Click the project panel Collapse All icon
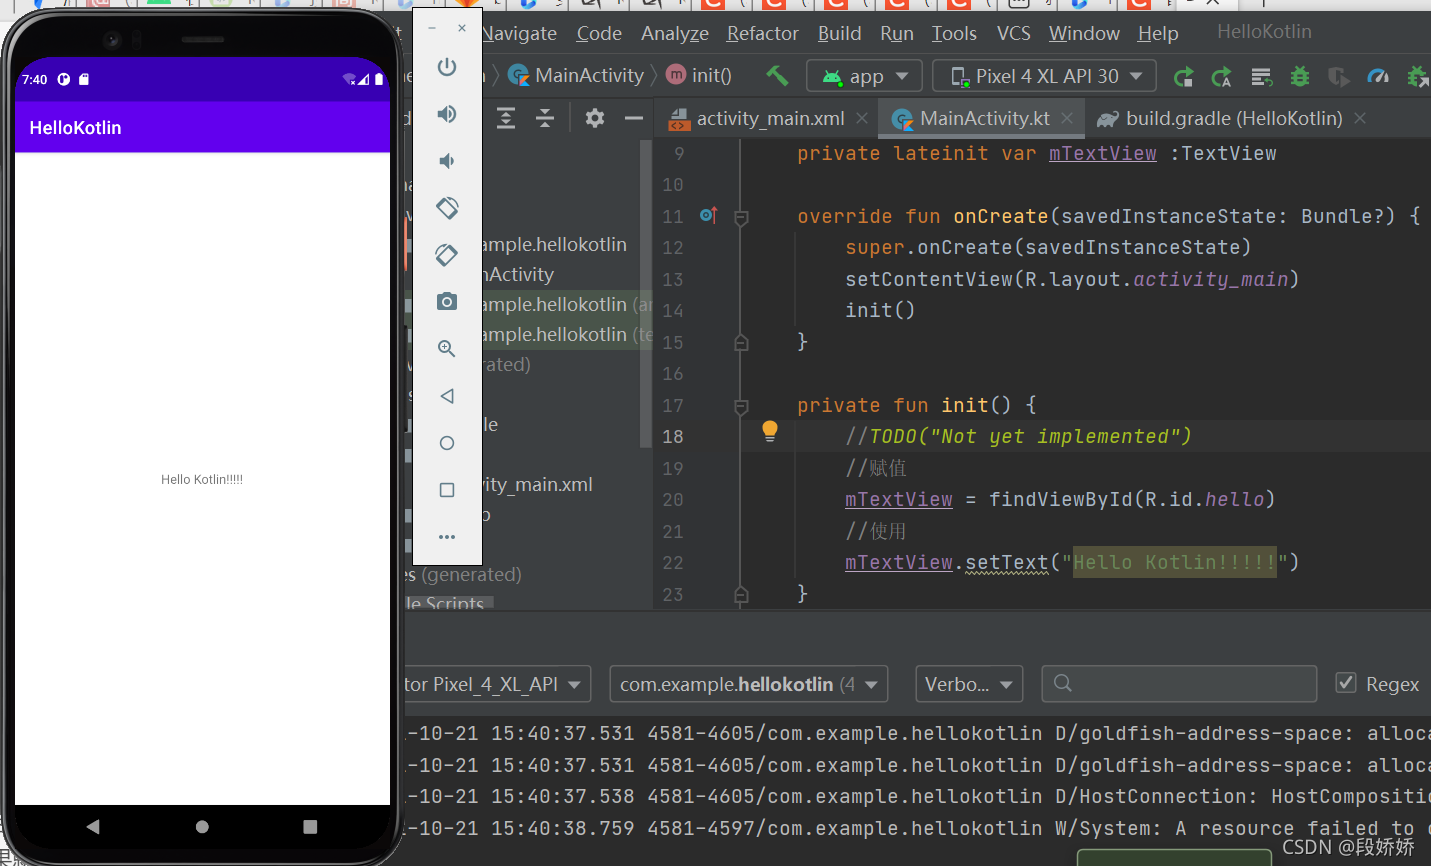This screenshot has width=1431, height=866. (545, 118)
